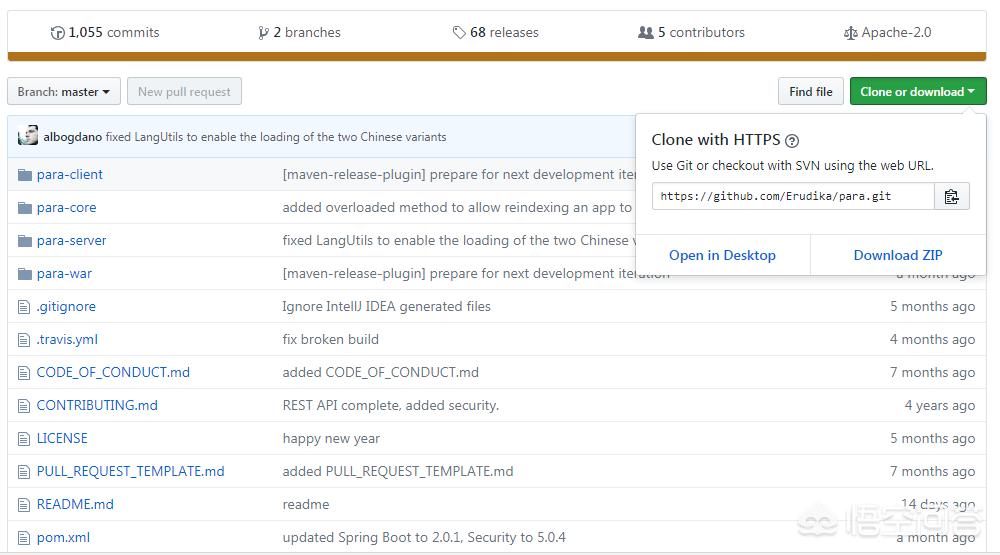Click the PULL_REQUEST_TEMPLATE.md file icon
Image resolution: width=1000 pixels, height=555 pixels.
tap(24, 472)
